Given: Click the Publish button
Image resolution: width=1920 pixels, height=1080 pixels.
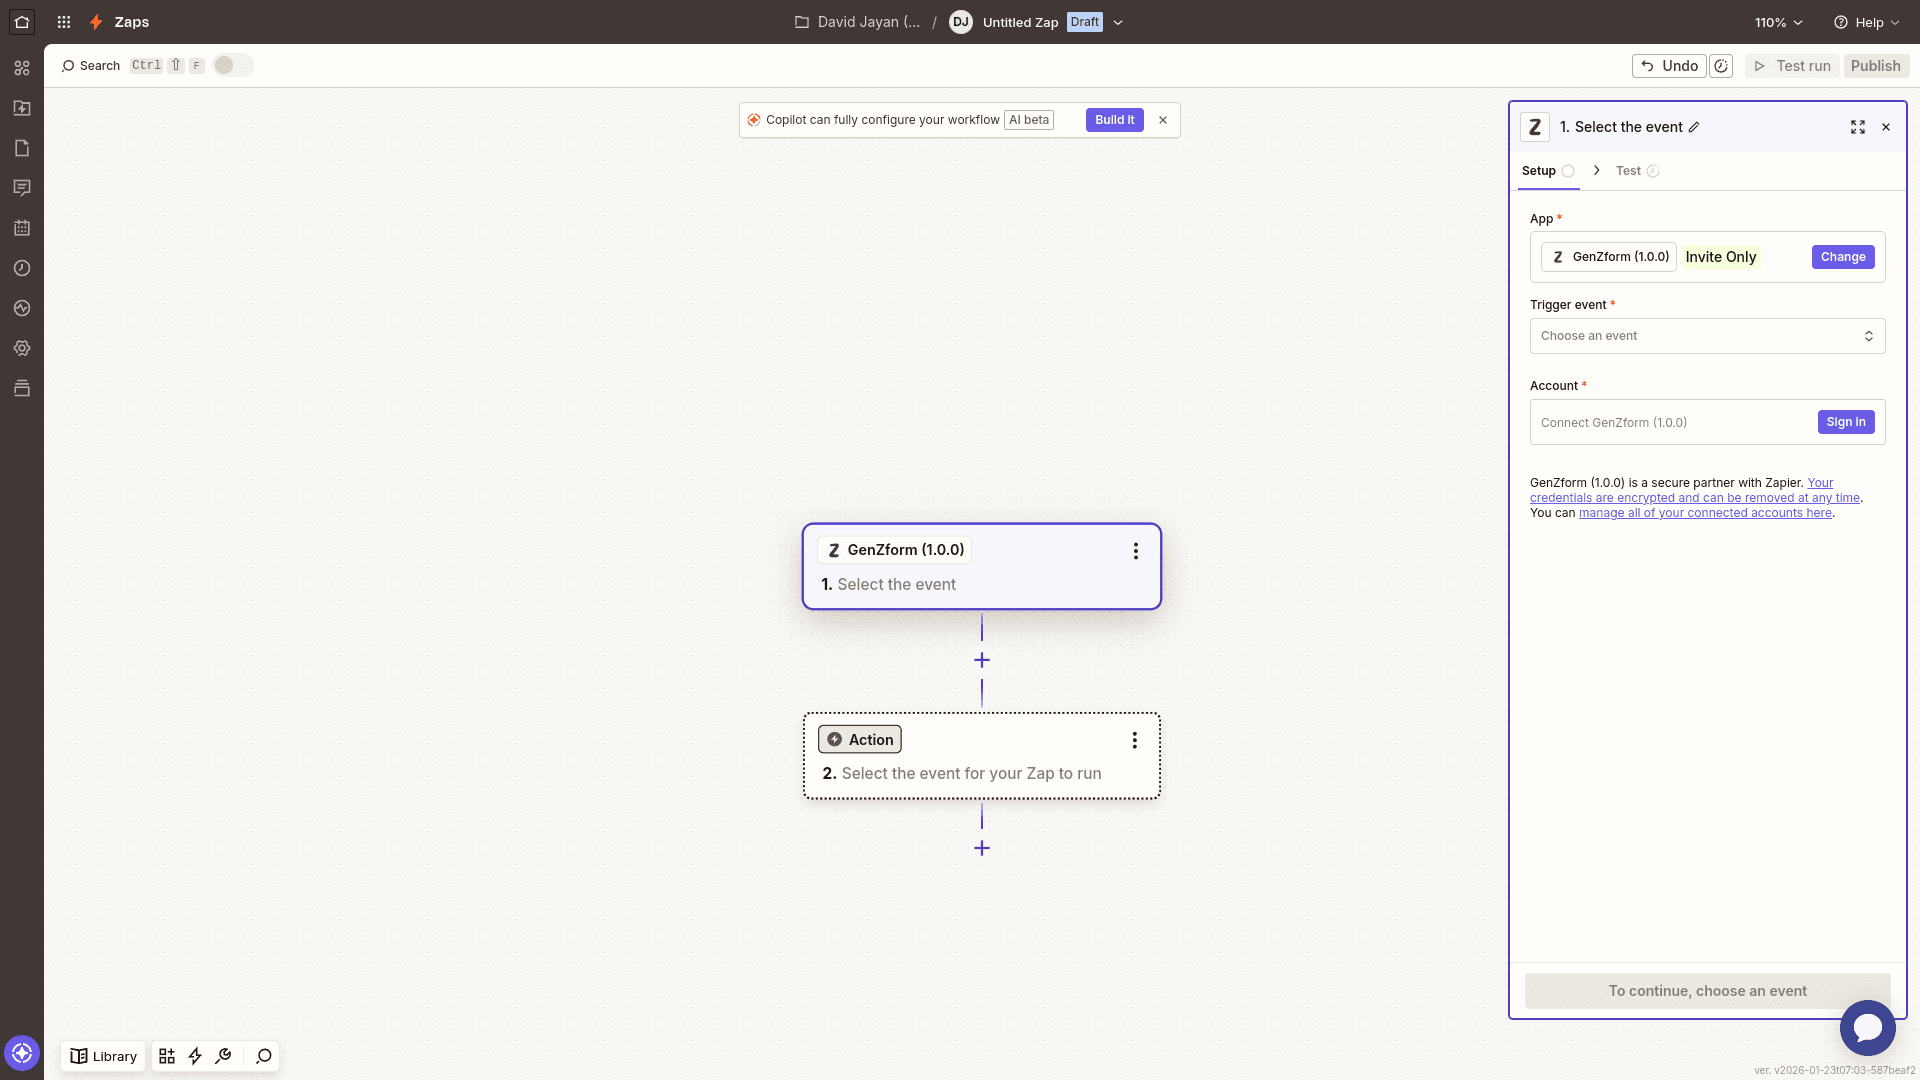Looking at the screenshot, I should click(1876, 65).
